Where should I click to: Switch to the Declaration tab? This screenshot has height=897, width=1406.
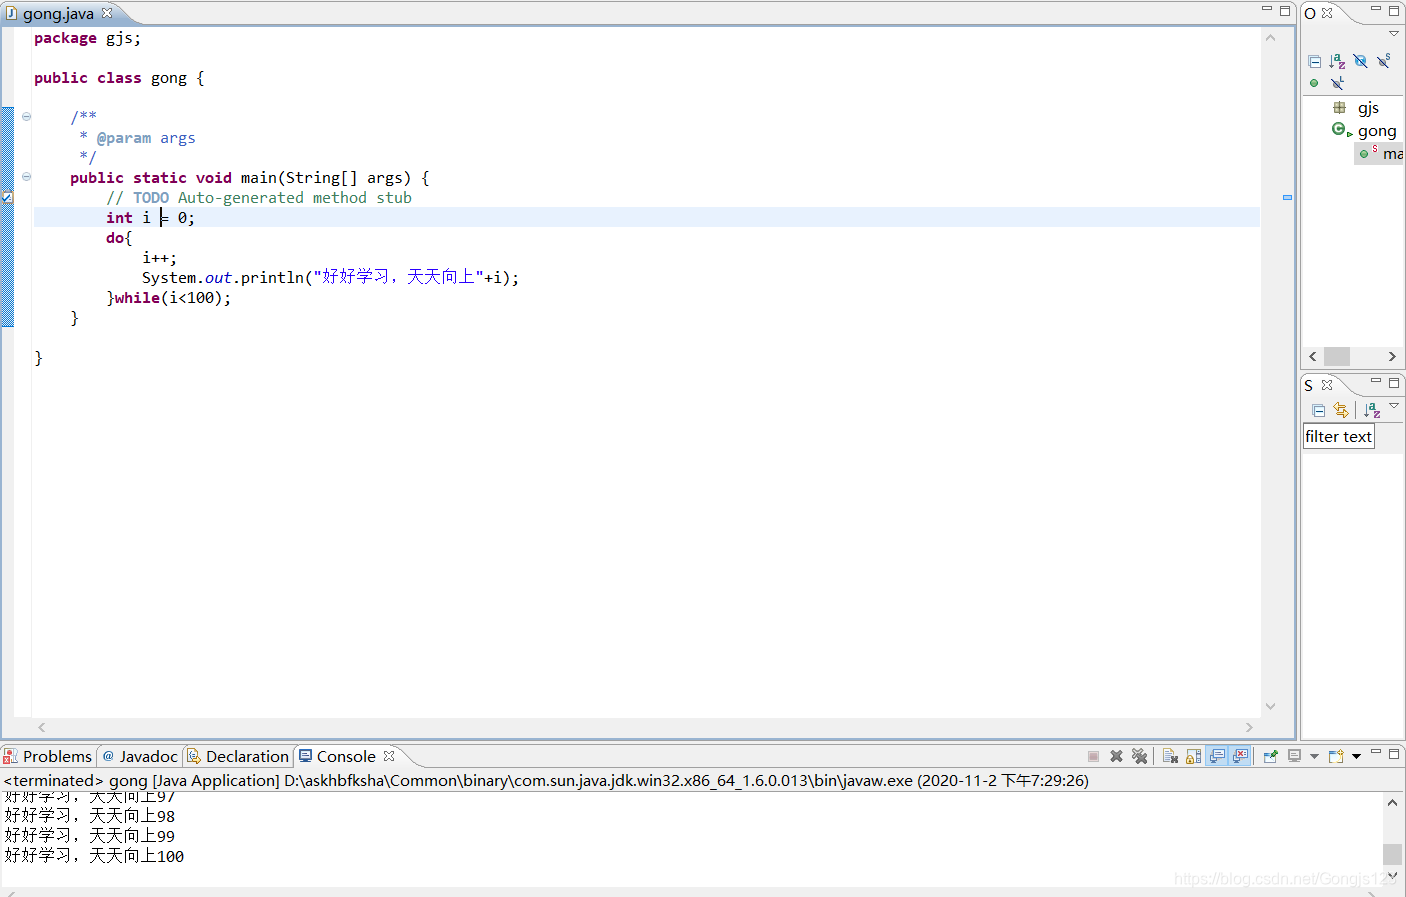click(x=238, y=757)
